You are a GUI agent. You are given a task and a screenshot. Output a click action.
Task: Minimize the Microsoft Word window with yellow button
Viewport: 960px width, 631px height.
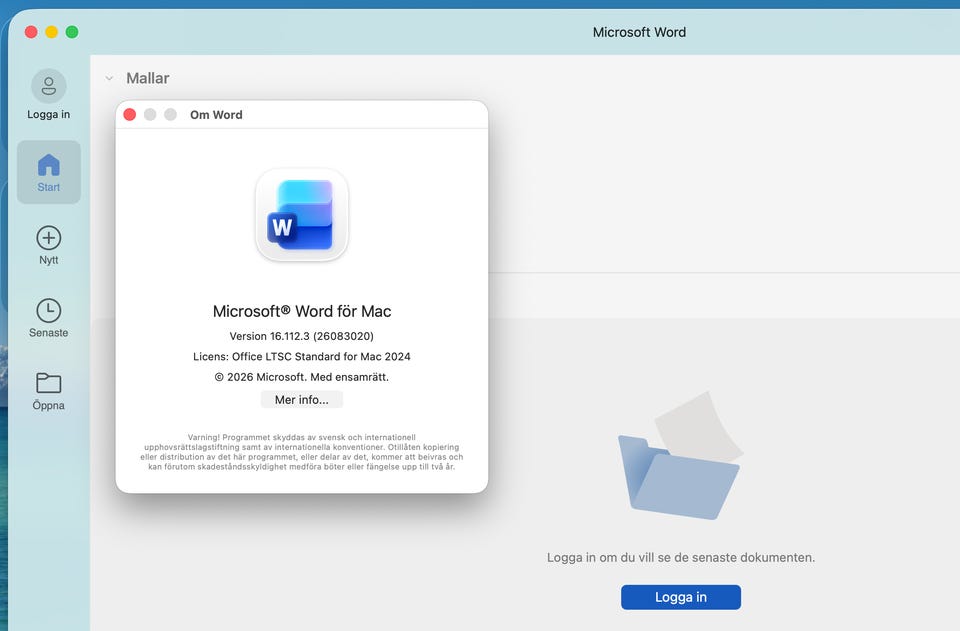(x=51, y=32)
